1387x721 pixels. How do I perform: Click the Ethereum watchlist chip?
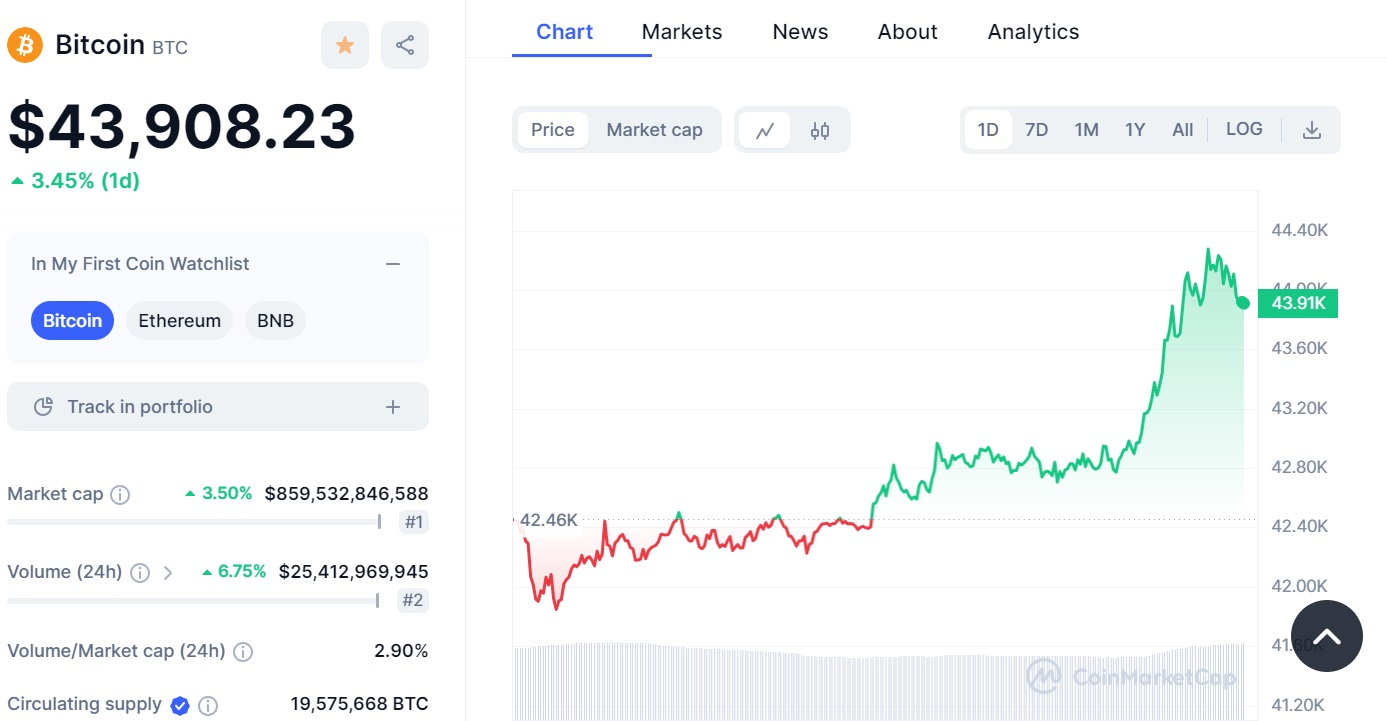click(179, 321)
